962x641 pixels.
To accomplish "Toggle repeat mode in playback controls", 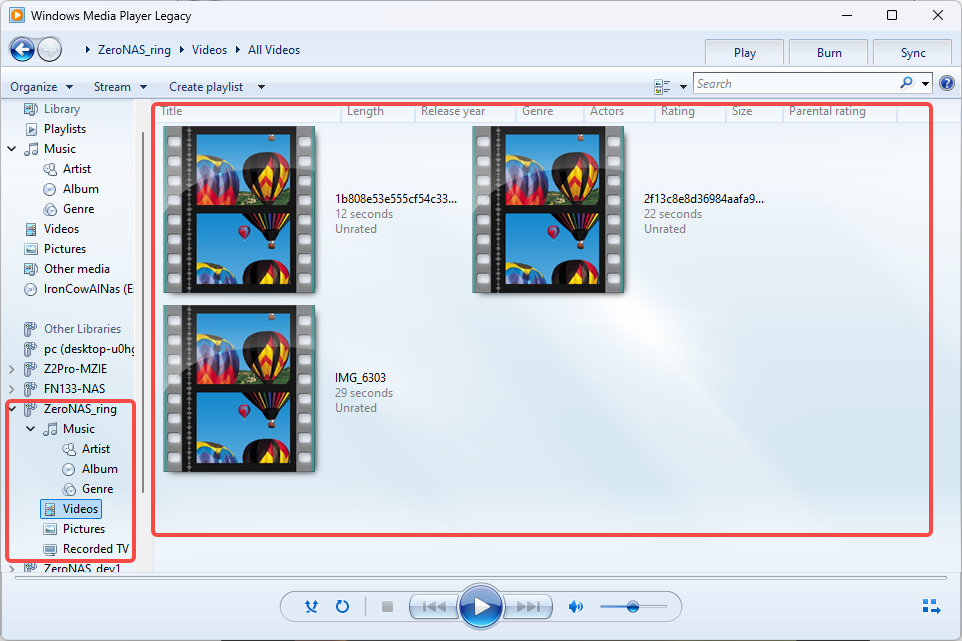I will (x=342, y=607).
